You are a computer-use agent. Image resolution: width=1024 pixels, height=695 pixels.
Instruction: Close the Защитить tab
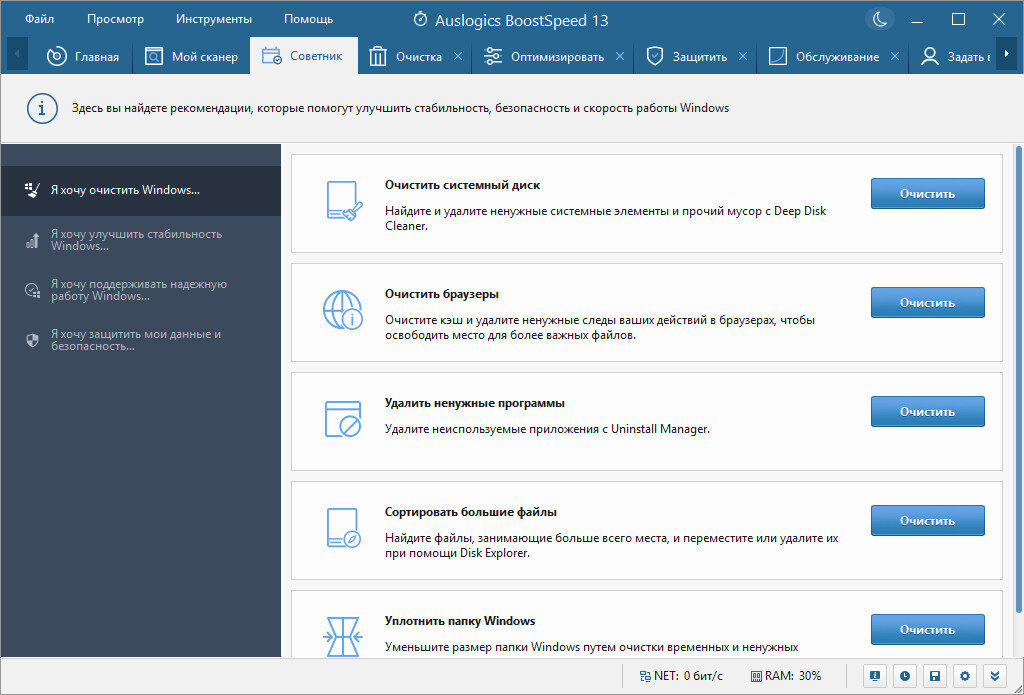click(x=743, y=57)
